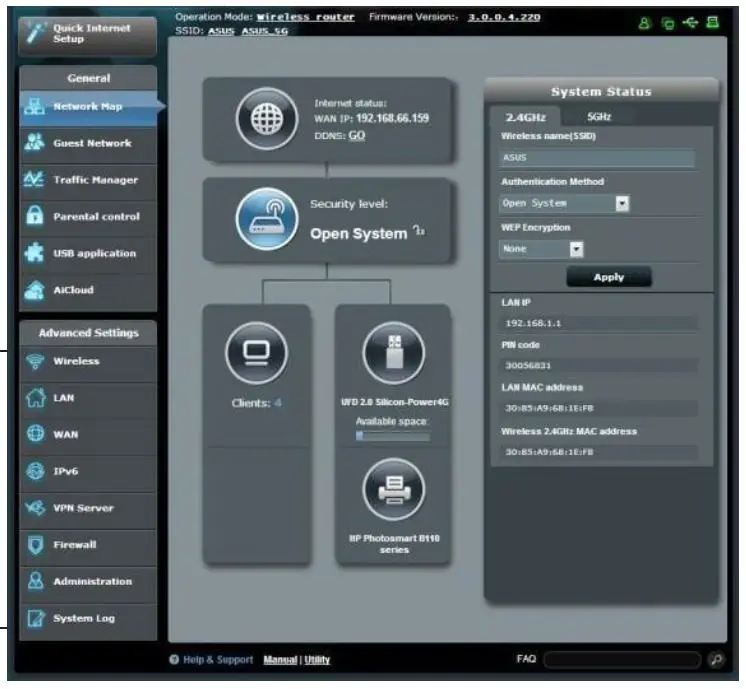Open the Manual link
The image size is (746, 689).
(280, 660)
